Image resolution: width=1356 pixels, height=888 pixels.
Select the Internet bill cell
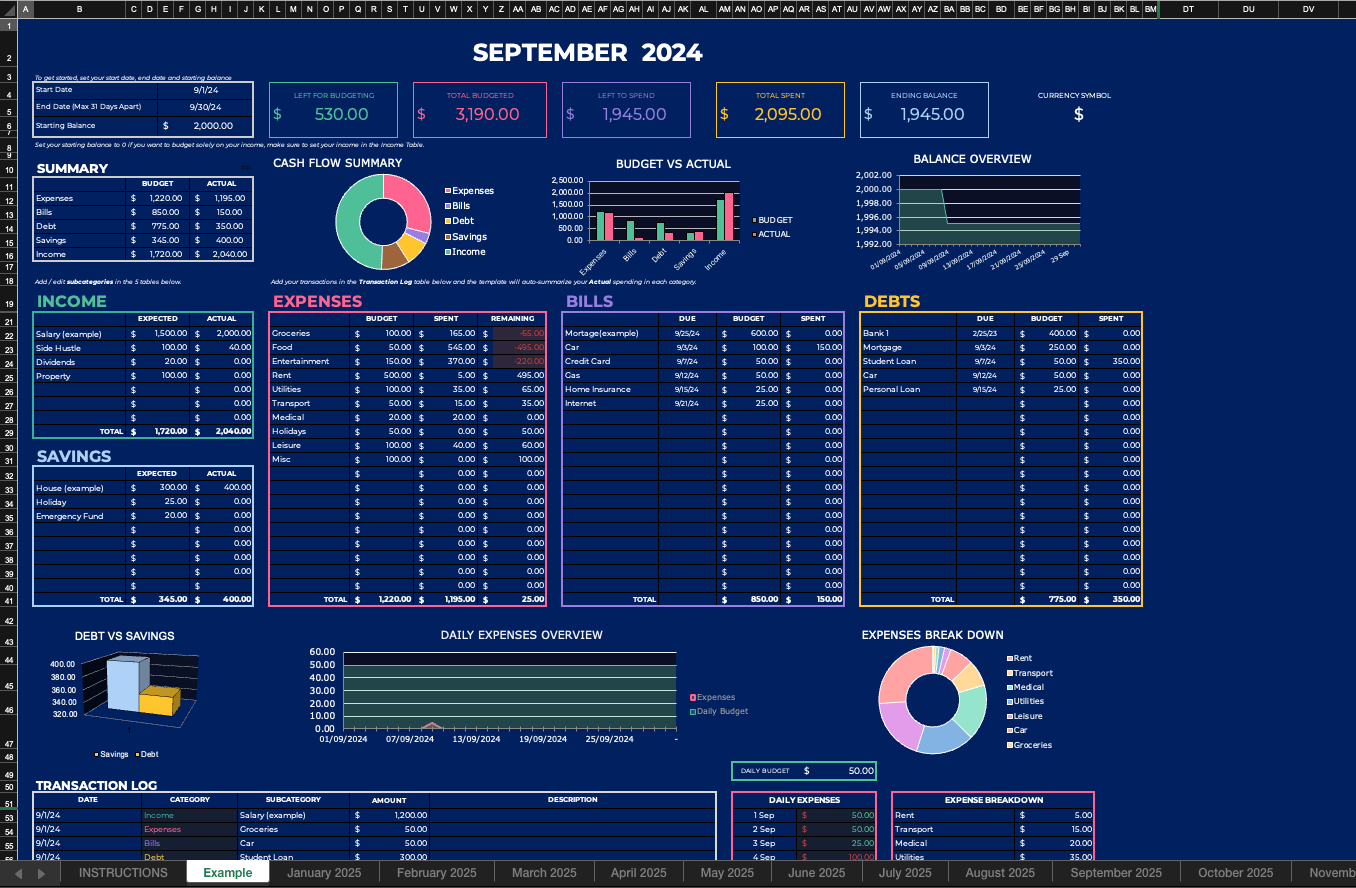pyautogui.click(x=610, y=403)
